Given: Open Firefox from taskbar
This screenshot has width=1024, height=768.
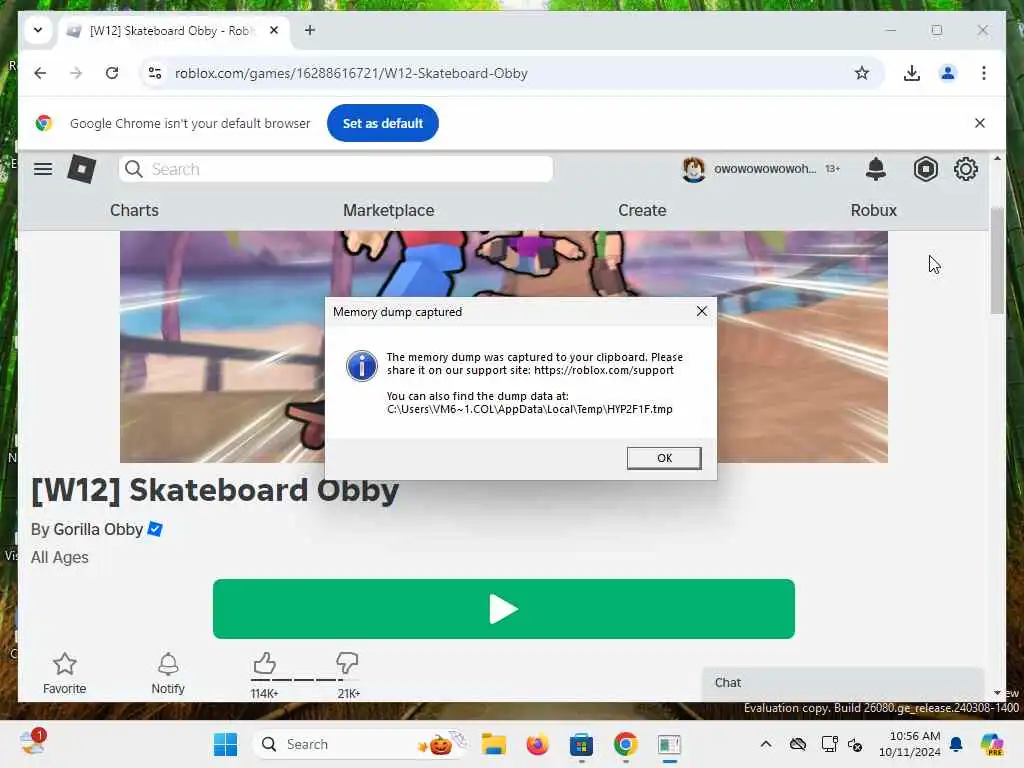Looking at the screenshot, I should pyautogui.click(x=537, y=744).
